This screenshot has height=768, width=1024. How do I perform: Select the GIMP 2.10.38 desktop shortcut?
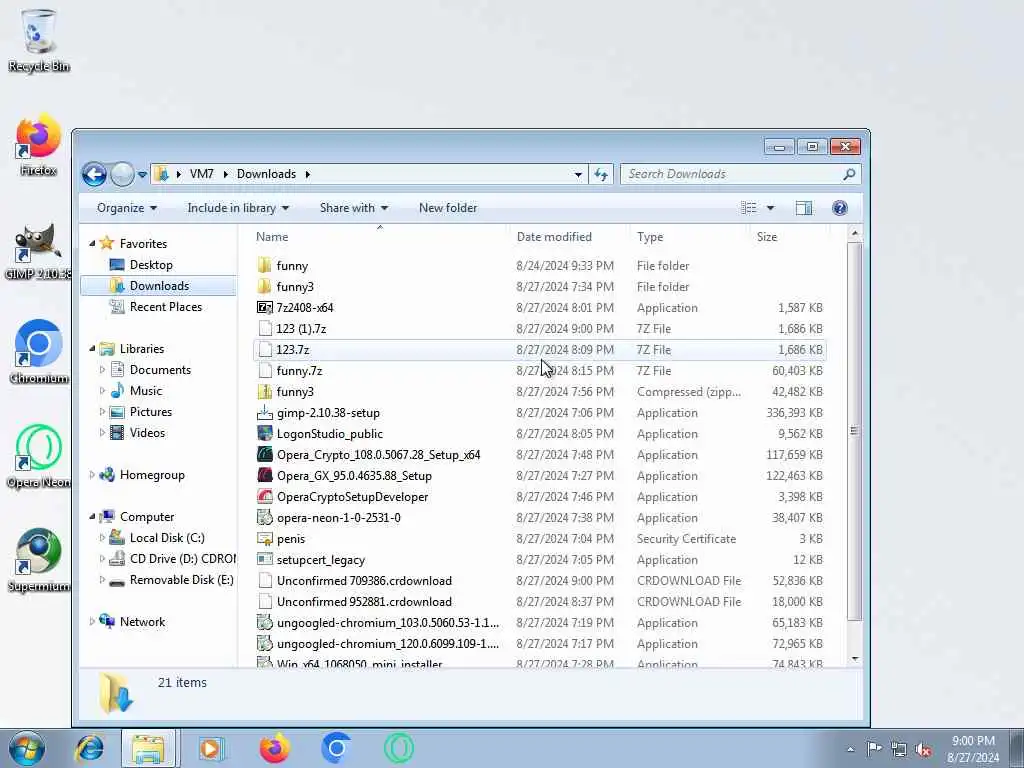tap(38, 251)
